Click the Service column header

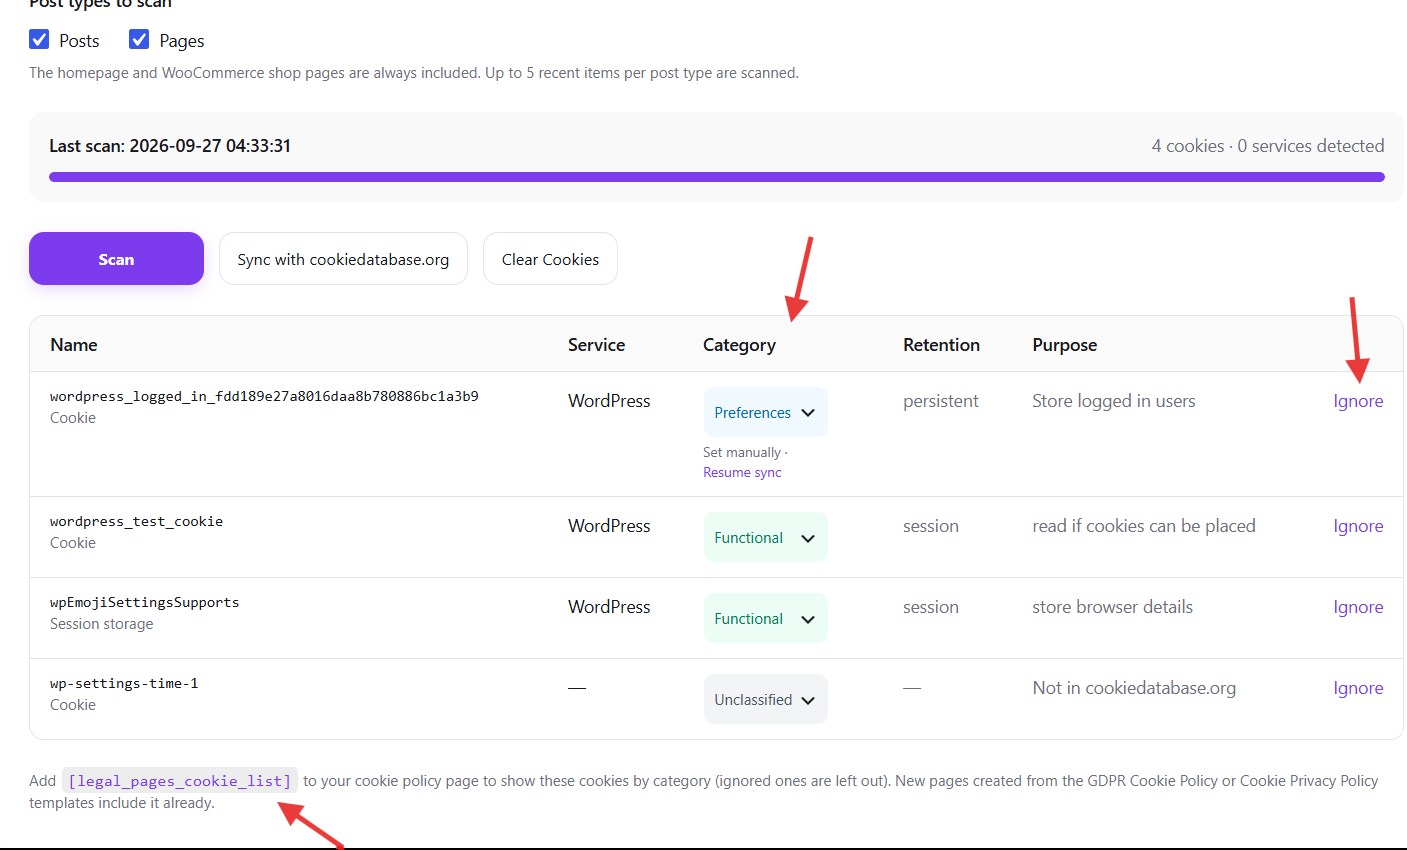596,344
